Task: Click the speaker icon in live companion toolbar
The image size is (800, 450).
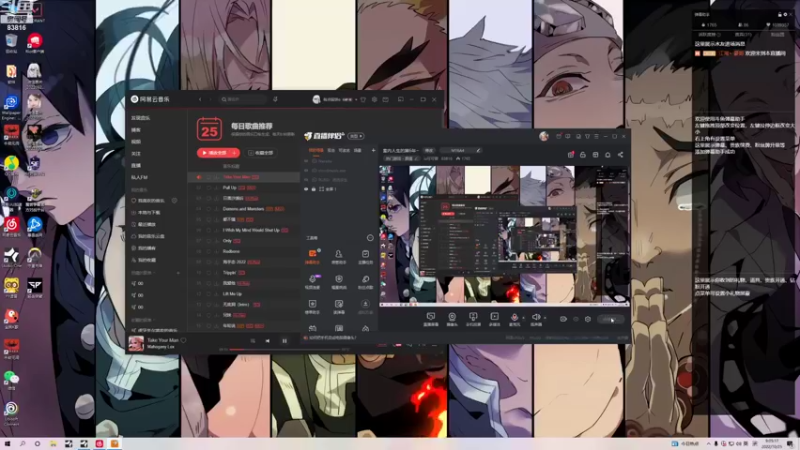Action: click(536, 317)
